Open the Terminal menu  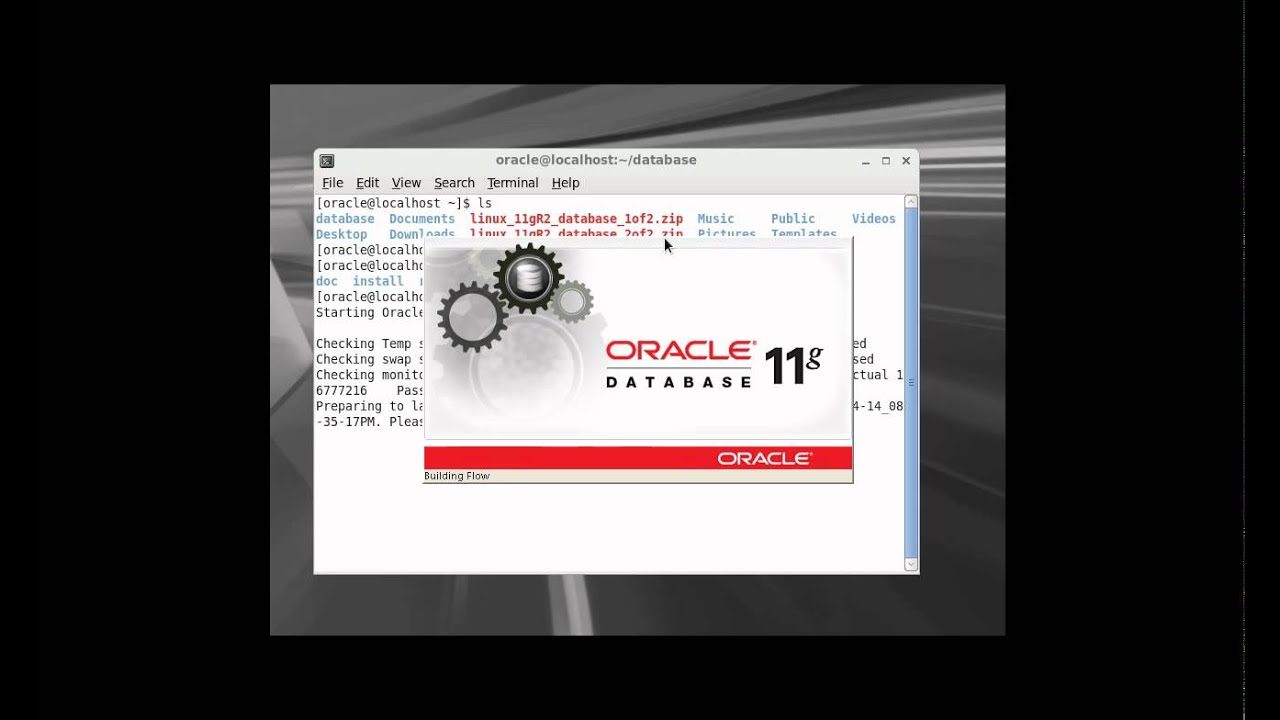512,183
